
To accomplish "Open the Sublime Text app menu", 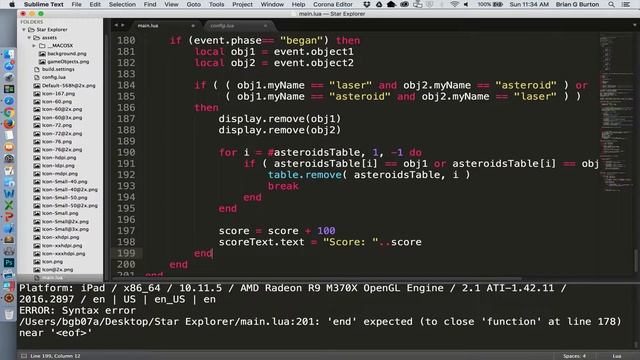I will pos(44,4).
